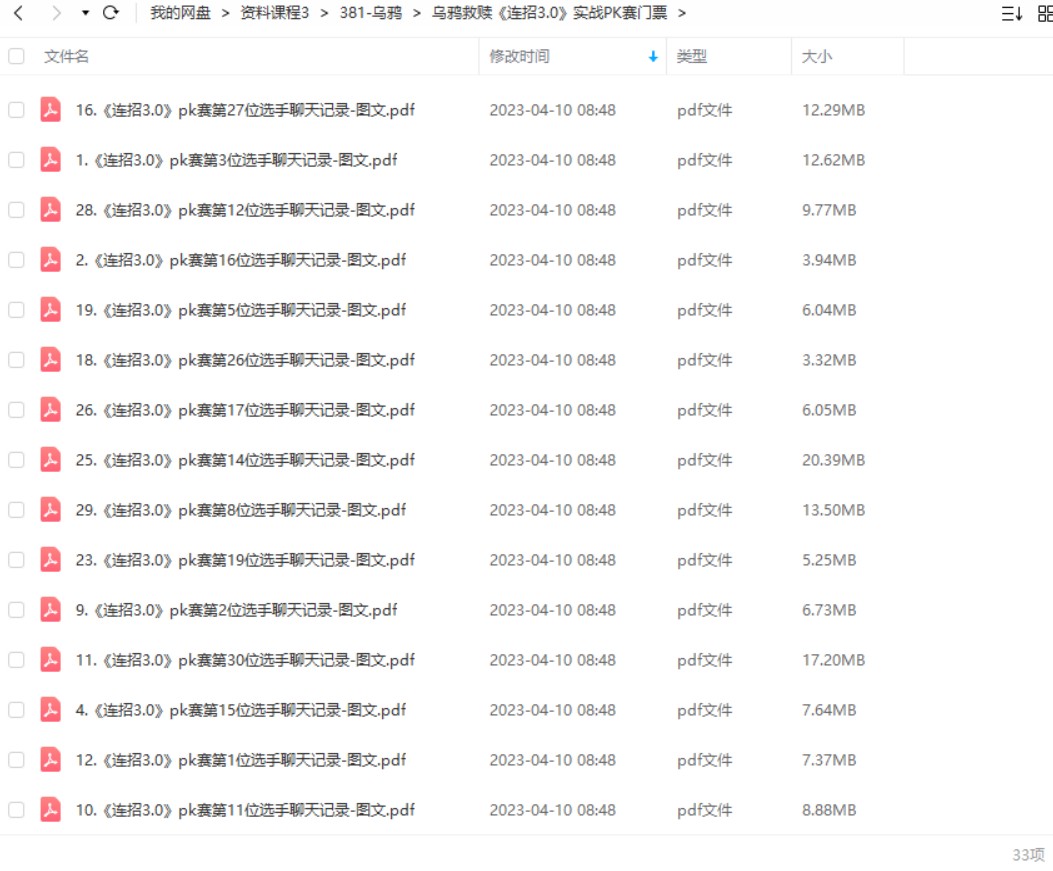Check the box for file 2. 第16位选手
This screenshot has height=871, width=1053.
point(16,260)
